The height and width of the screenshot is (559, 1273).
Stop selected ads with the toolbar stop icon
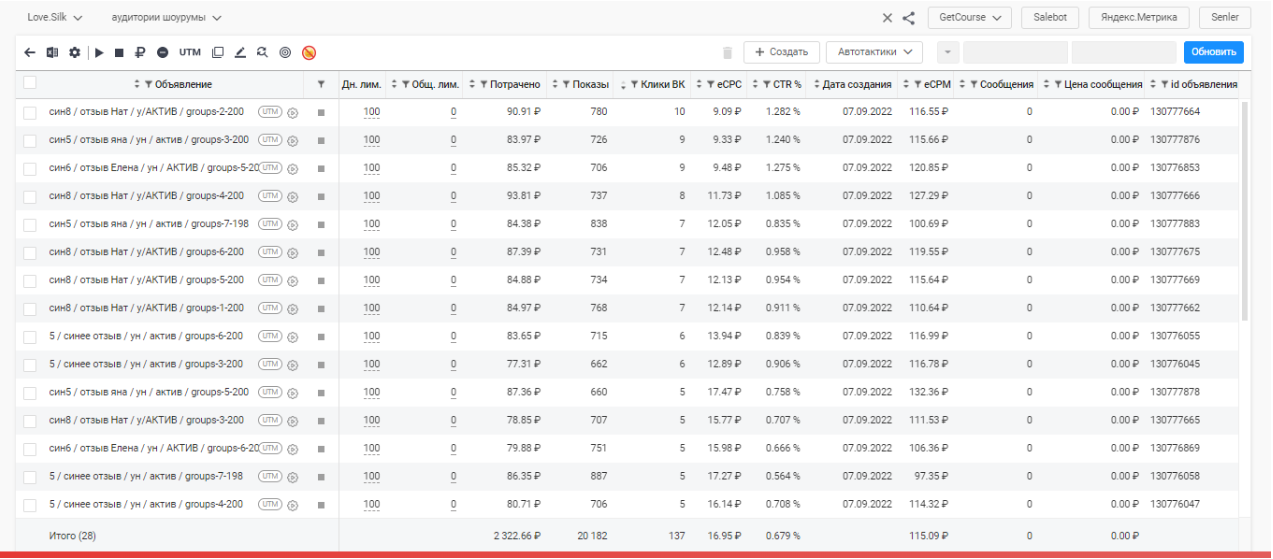point(119,52)
